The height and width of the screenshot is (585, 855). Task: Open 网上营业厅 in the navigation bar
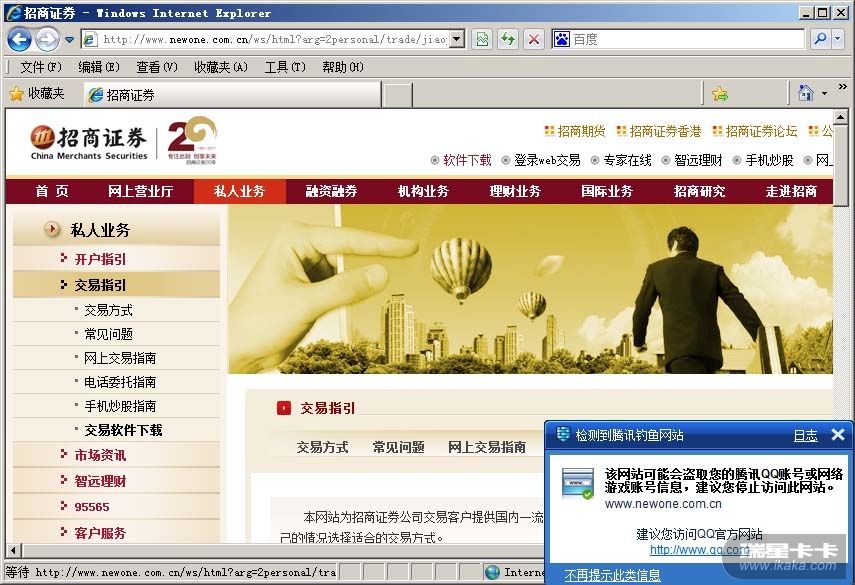point(141,191)
